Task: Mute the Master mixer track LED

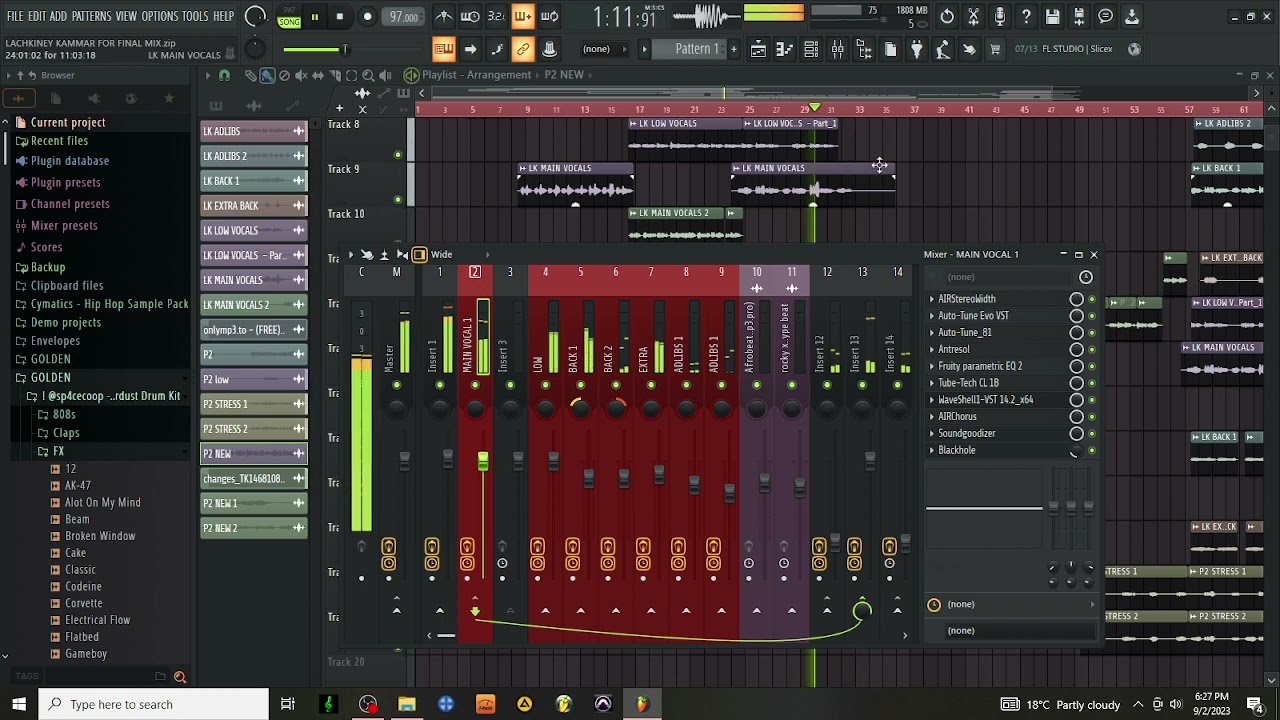Action: [x=396, y=385]
